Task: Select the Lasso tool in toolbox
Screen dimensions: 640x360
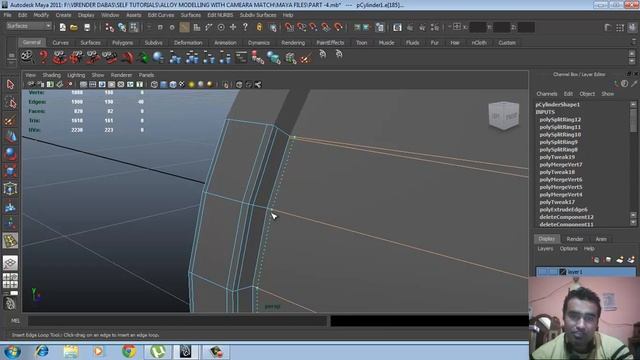Action: tap(10, 102)
